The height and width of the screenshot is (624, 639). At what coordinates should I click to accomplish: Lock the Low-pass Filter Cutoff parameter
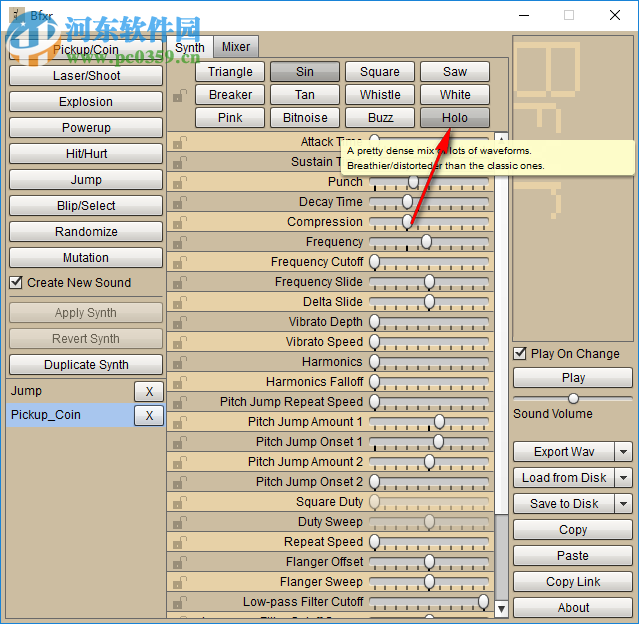(179, 602)
